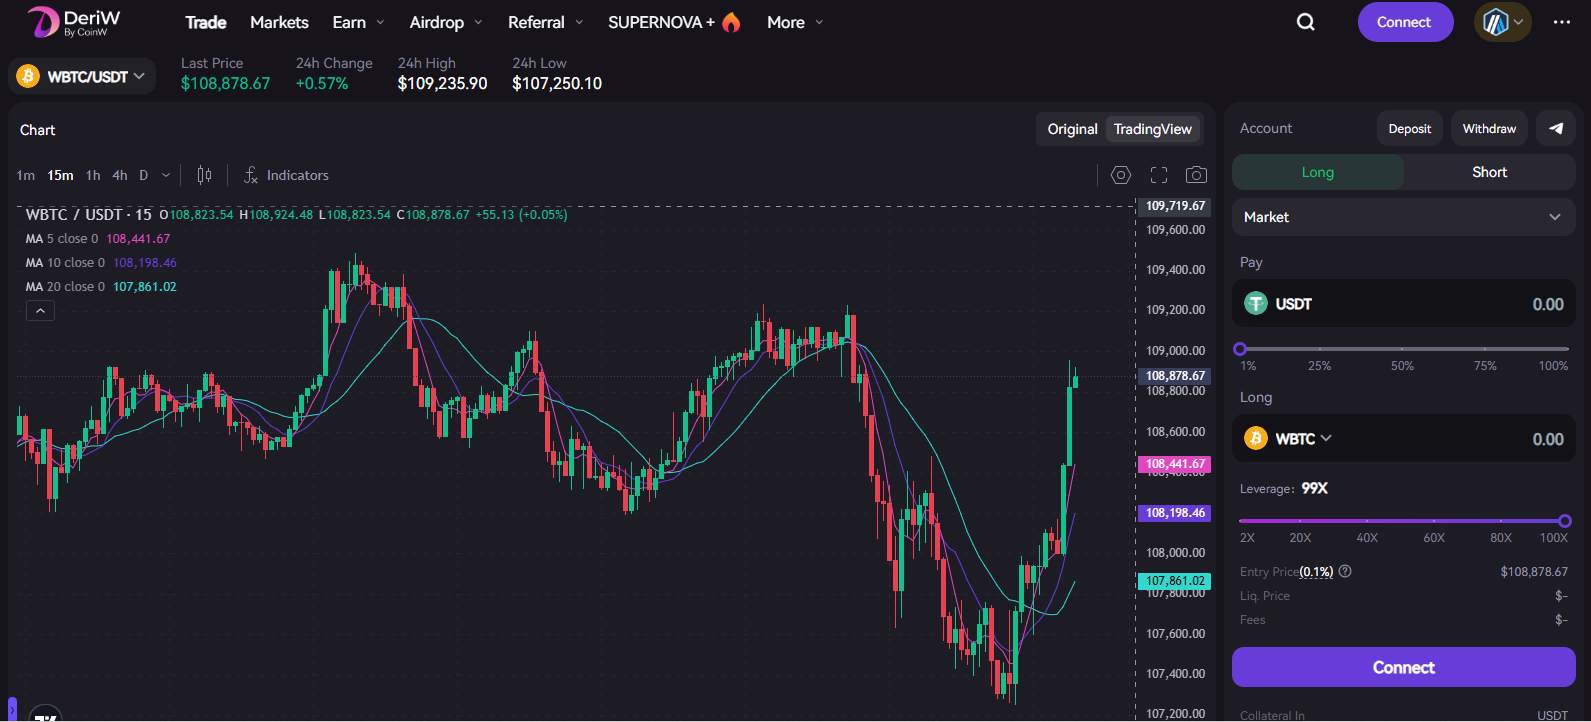The image size is (1591, 722).
Task: Take a chart snapshot with camera icon
Action: tap(1195, 175)
